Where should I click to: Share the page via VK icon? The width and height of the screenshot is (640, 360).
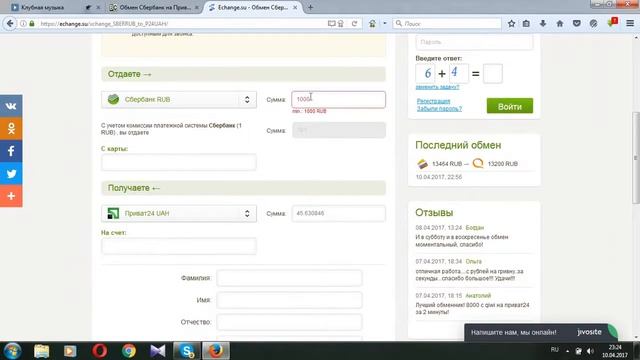(x=11, y=106)
